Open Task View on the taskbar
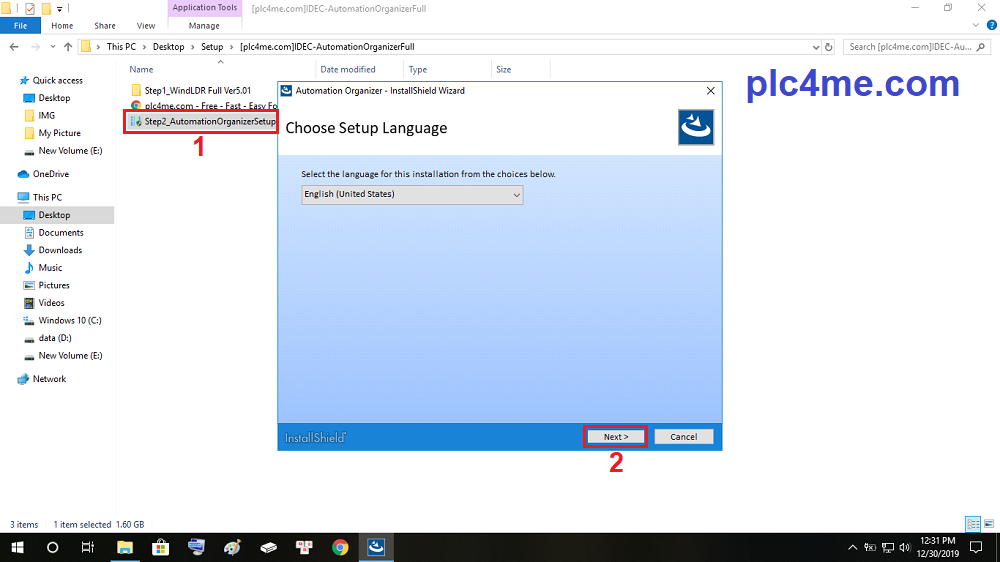 (88, 547)
